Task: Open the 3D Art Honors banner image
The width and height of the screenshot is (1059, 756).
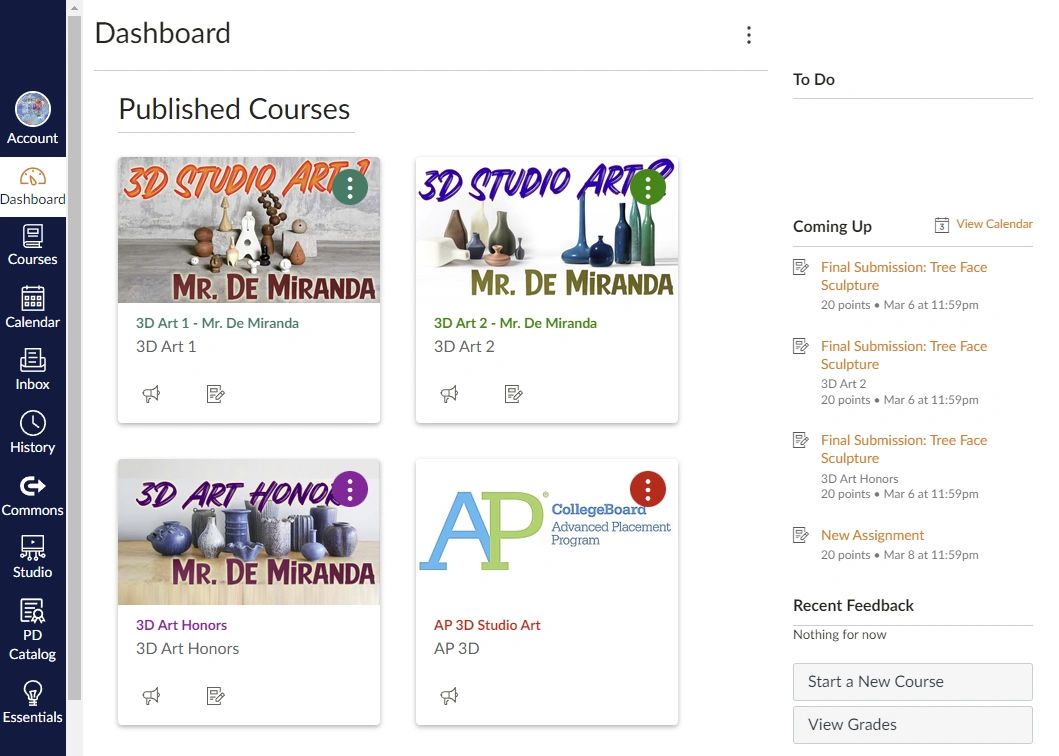Action: point(249,532)
